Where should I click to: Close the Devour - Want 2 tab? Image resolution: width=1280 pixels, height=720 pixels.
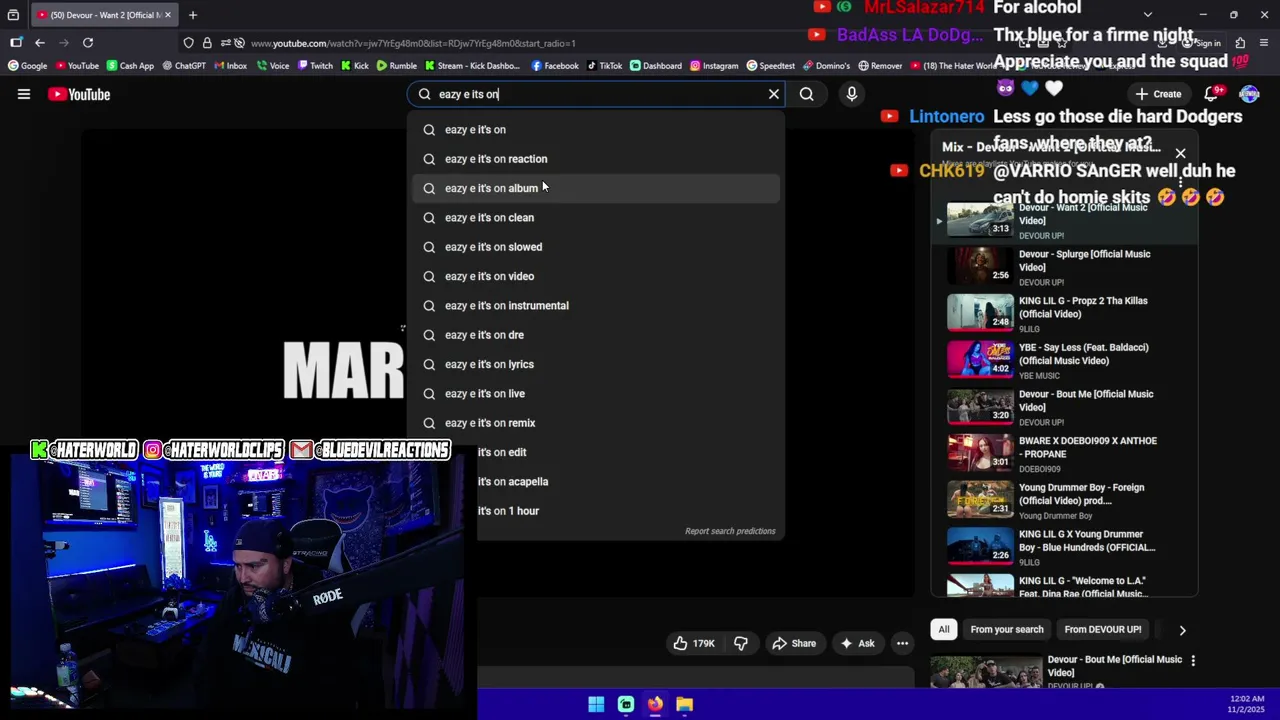(168, 15)
